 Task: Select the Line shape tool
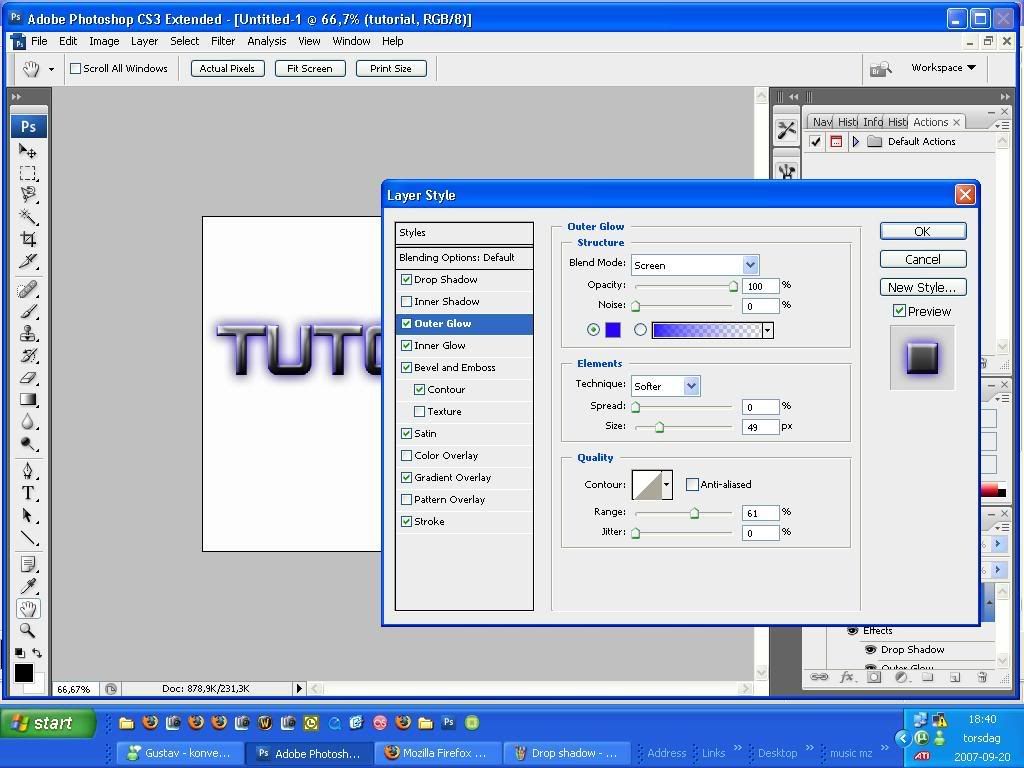tap(27, 537)
